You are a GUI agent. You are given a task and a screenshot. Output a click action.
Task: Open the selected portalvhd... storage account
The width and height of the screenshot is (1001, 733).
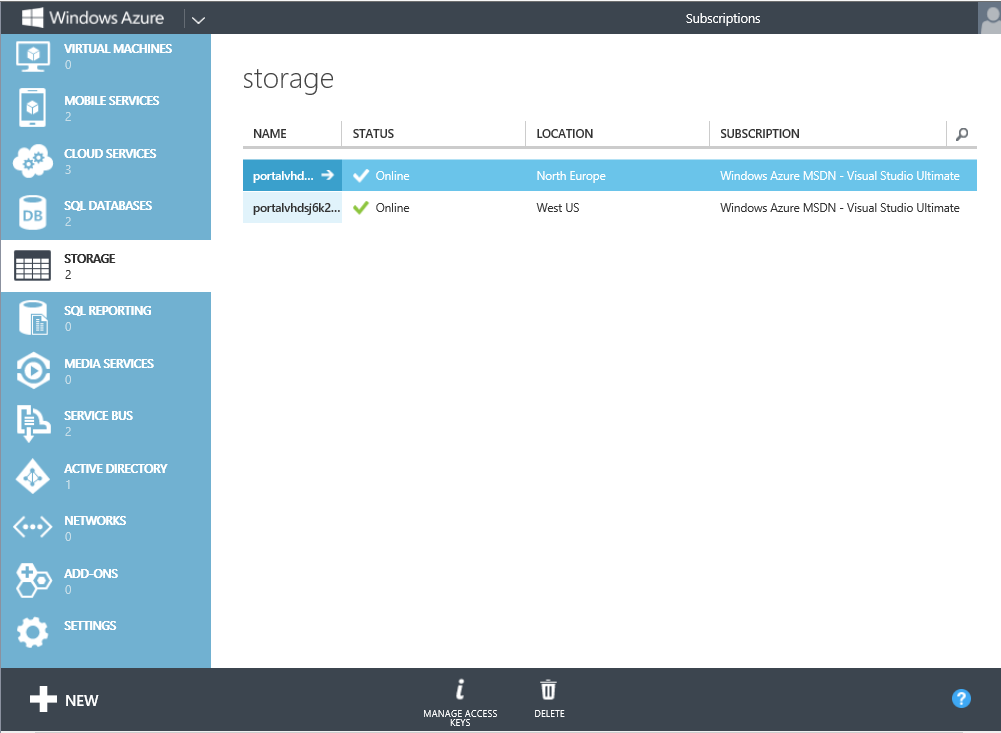(283, 176)
